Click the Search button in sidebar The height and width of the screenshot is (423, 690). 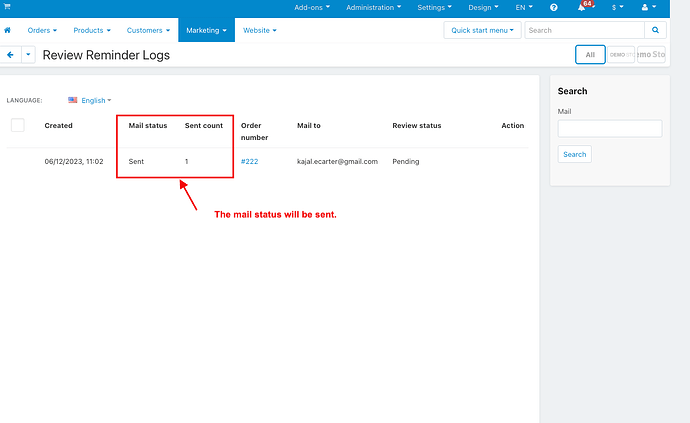click(574, 154)
